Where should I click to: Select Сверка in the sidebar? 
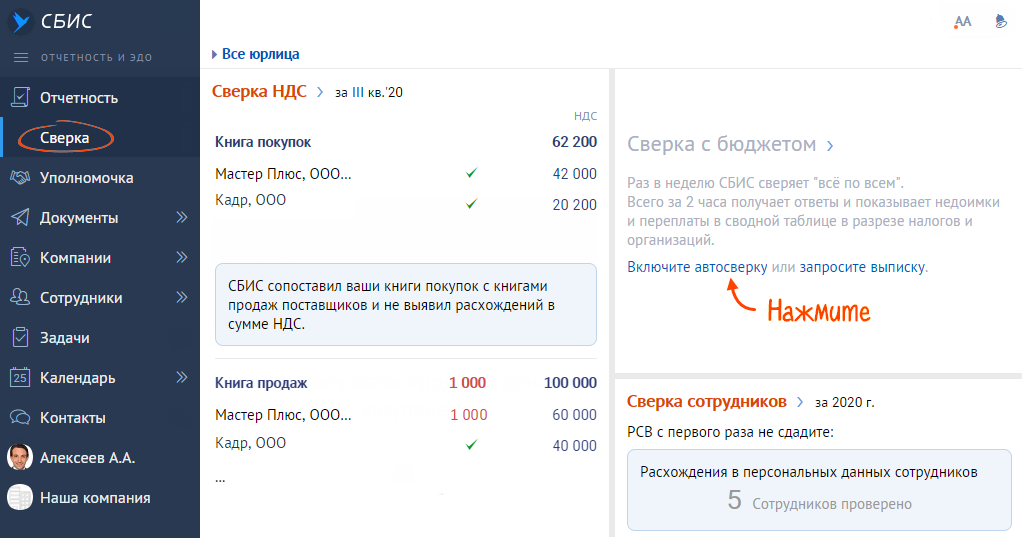pyautogui.click(x=65, y=138)
